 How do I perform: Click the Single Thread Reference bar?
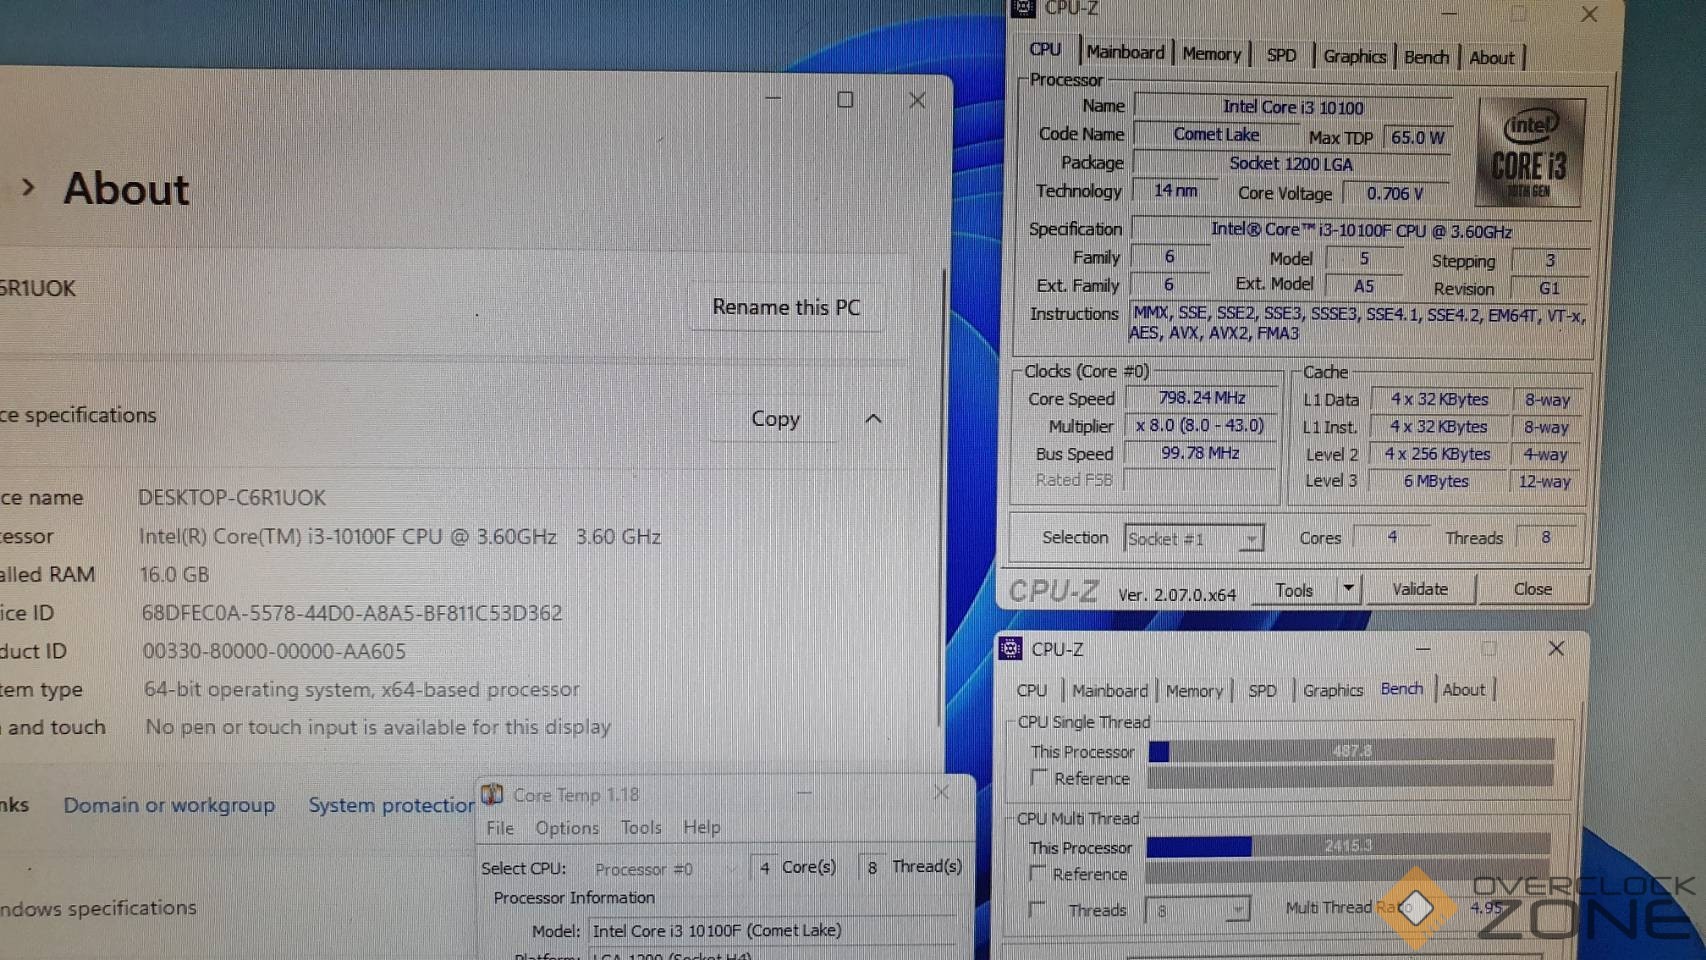pyautogui.click(x=1351, y=776)
